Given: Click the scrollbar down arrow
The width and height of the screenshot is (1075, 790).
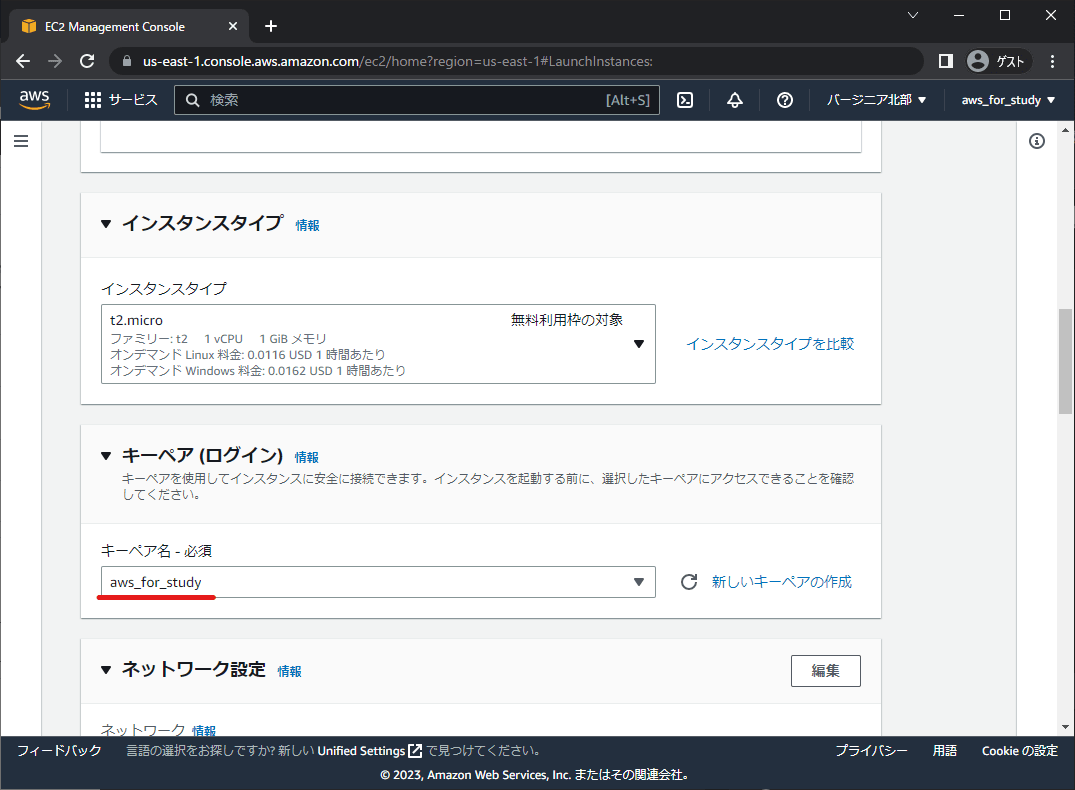Looking at the screenshot, I should coord(1065,728).
